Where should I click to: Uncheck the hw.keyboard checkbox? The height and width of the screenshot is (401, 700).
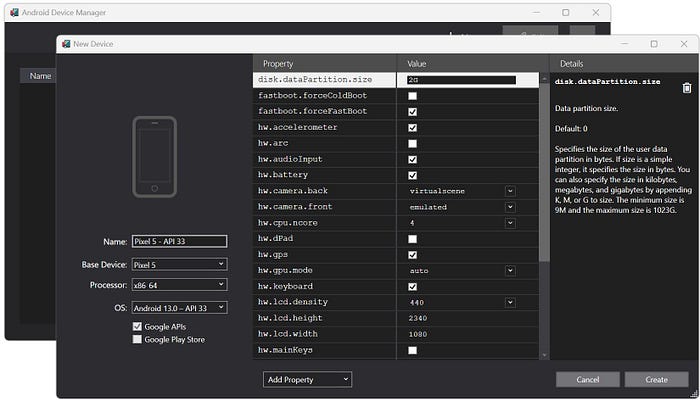[x=412, y=287]
